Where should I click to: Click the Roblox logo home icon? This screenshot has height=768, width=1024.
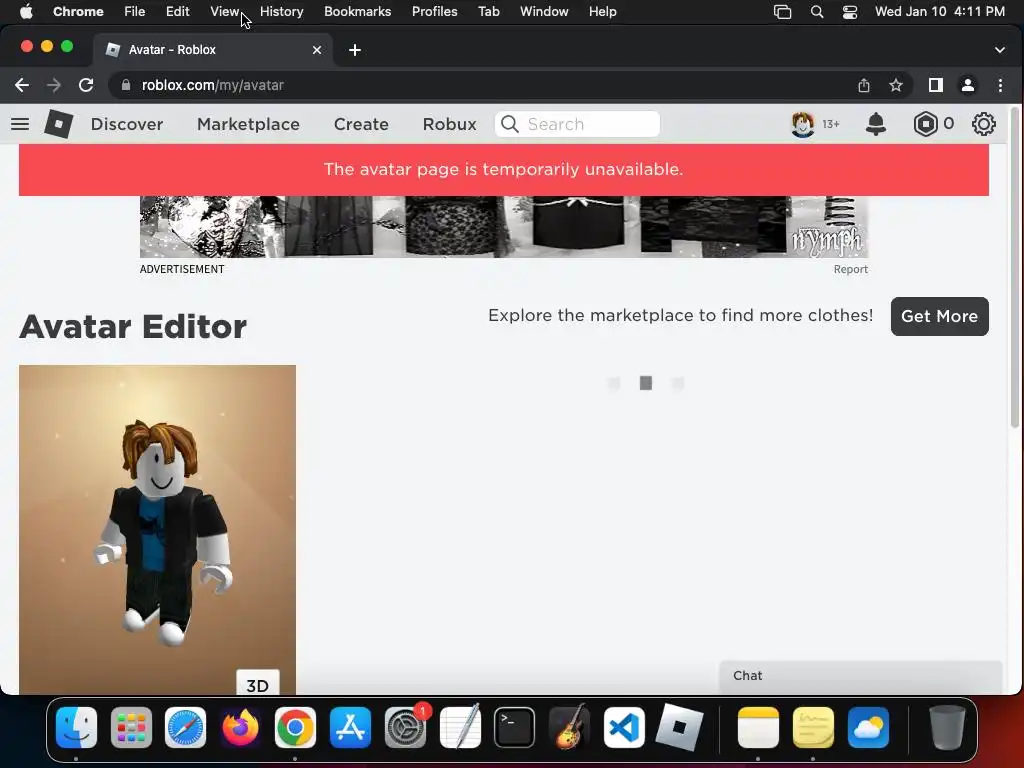pos(59,123)
